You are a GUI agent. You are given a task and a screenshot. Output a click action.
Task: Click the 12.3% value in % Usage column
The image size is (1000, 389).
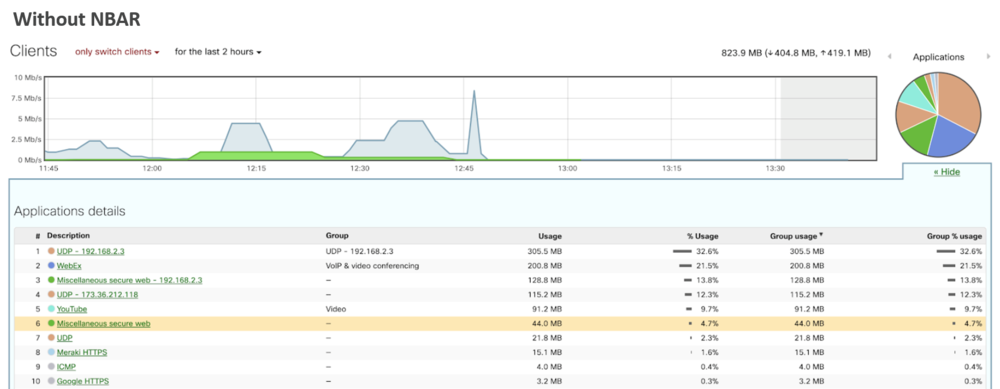[708, 295]
